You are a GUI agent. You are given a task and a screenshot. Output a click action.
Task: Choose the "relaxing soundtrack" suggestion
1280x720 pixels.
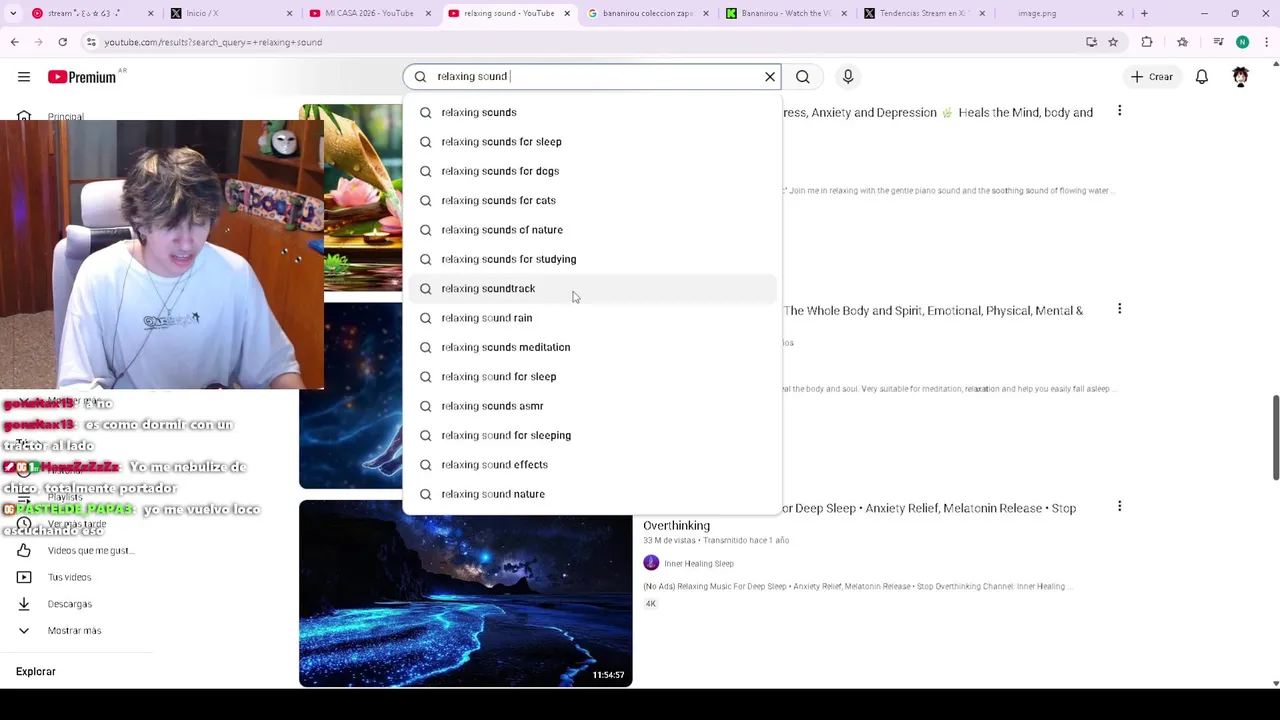[592, 288]
